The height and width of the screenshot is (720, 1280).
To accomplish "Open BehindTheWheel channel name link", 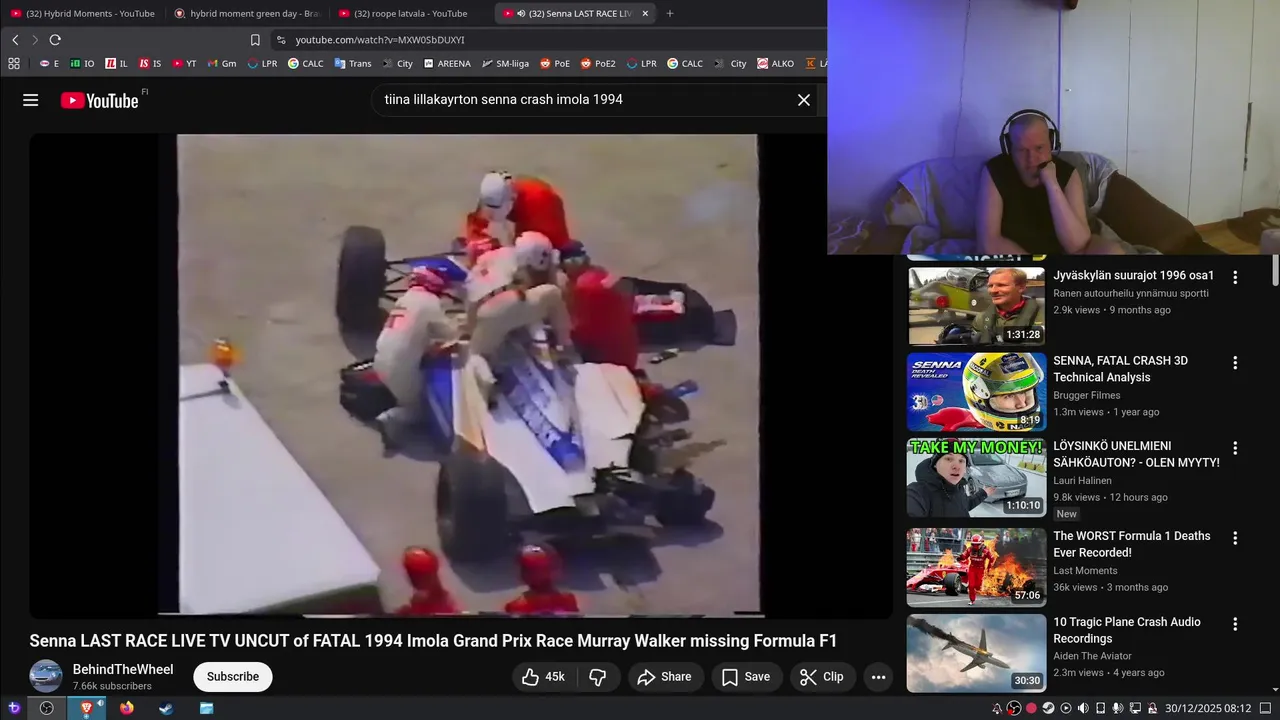I will [123, 669].
